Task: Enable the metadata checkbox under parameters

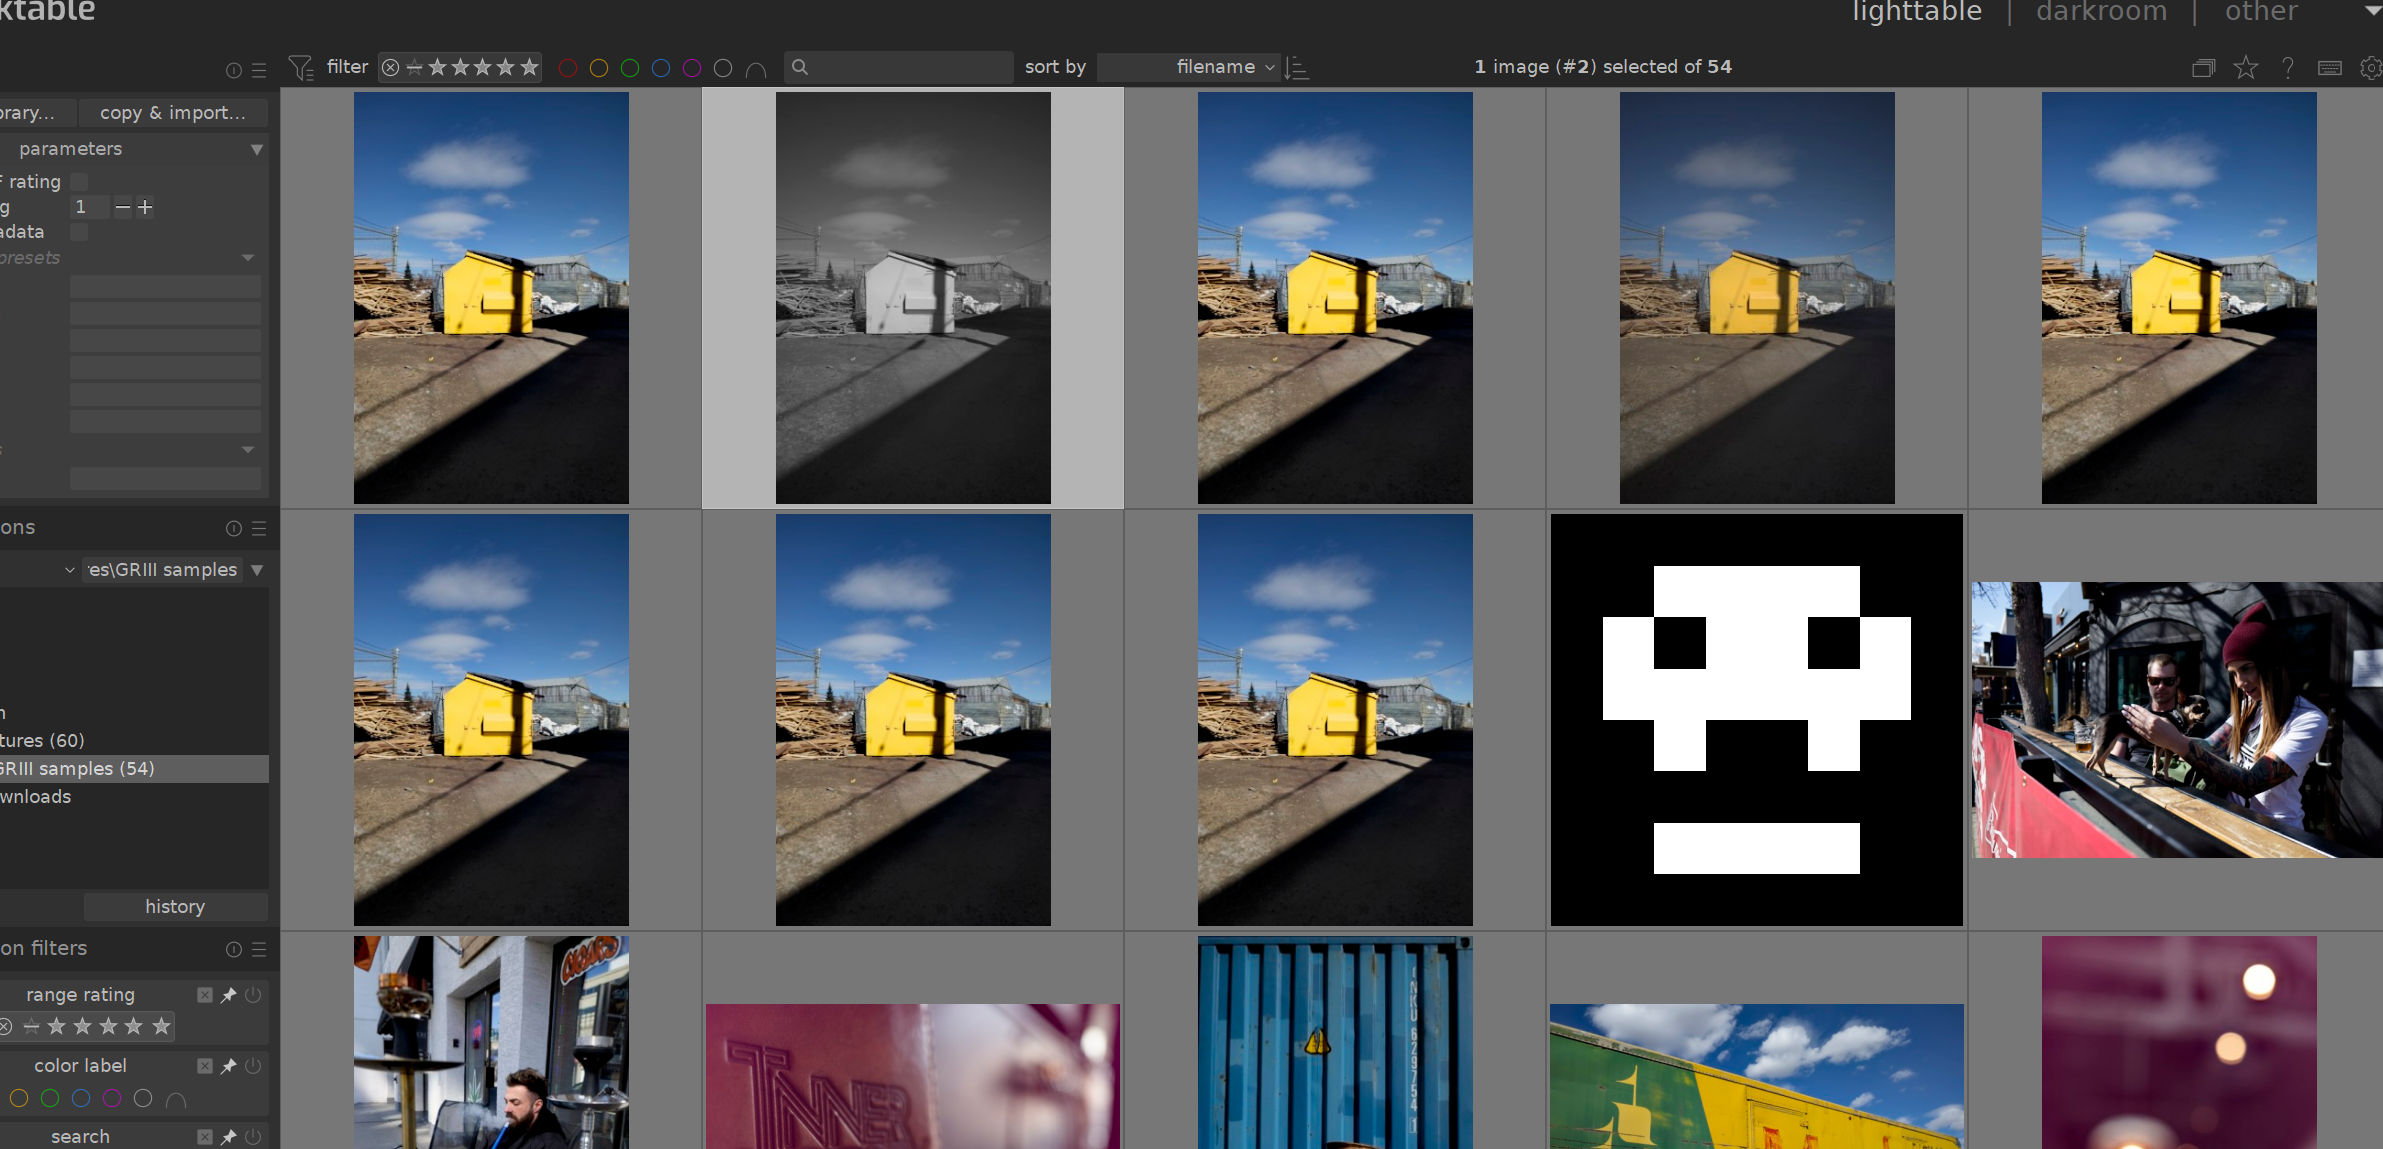Action: (x=80, y=232)
